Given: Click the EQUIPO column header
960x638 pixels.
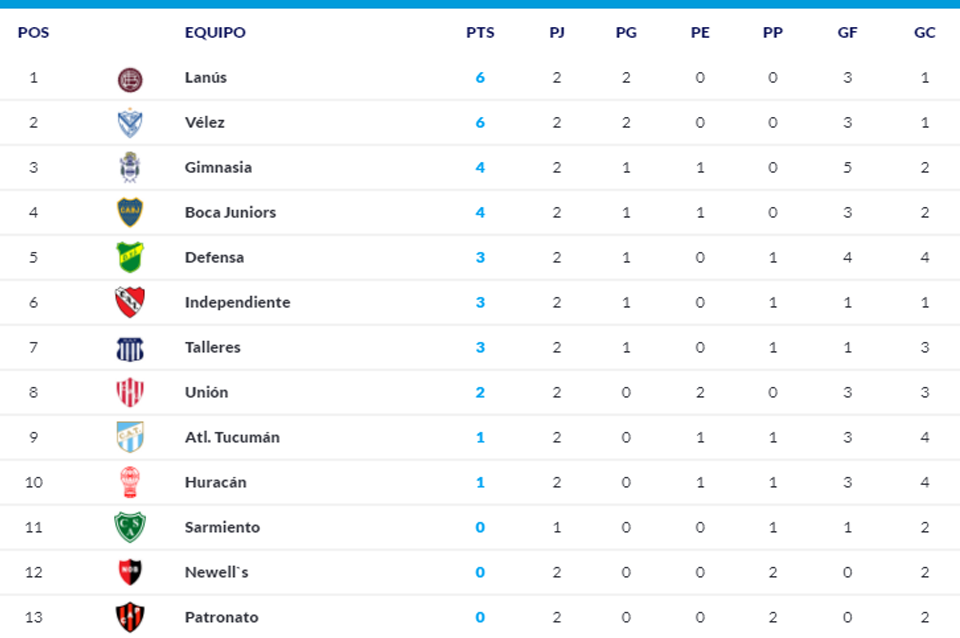Looking at the screenshot, I should (215, 32).
